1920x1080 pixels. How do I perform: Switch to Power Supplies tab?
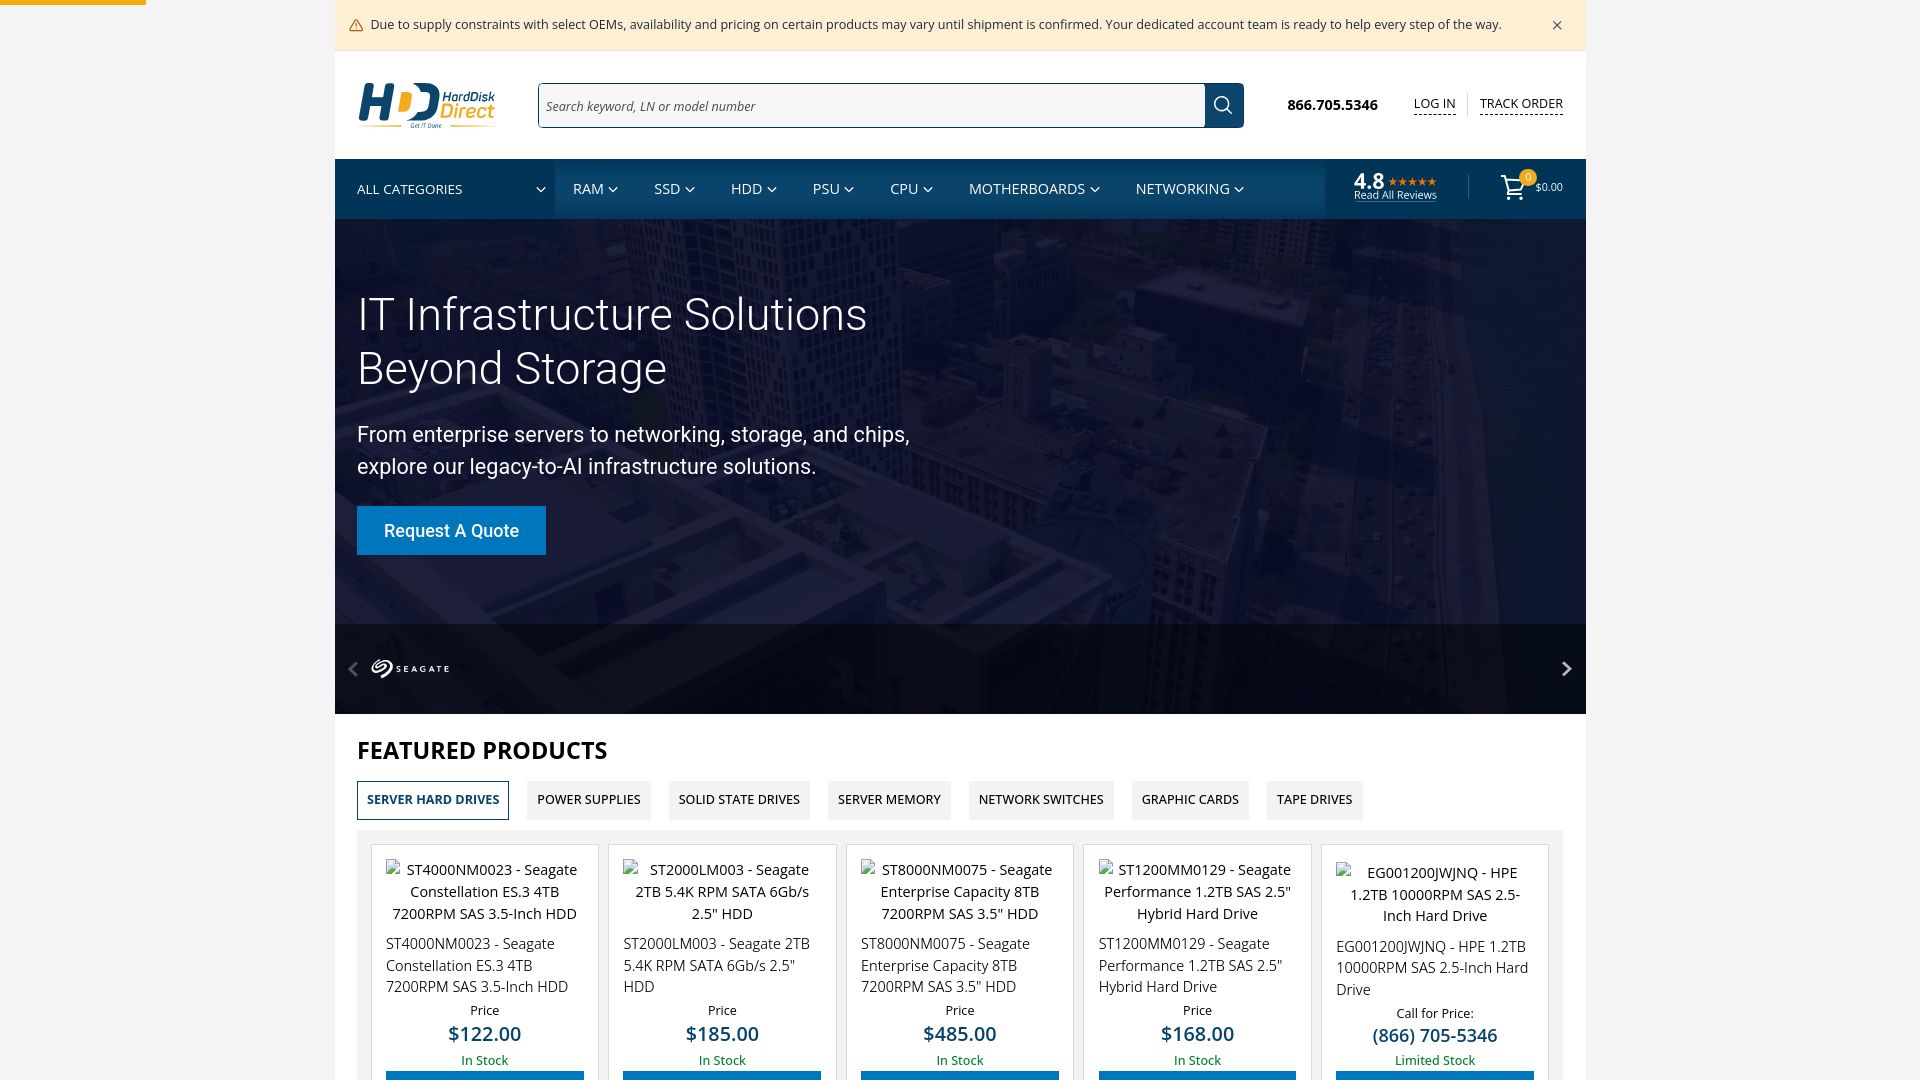[x=589, y=800]
